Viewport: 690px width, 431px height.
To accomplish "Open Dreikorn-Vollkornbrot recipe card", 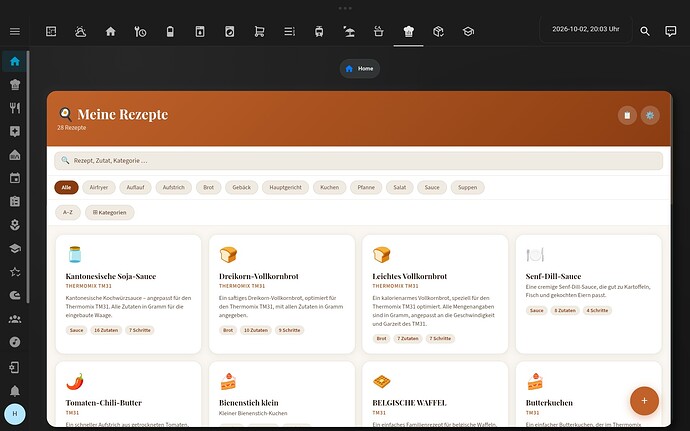I will (x=282, y=294).
